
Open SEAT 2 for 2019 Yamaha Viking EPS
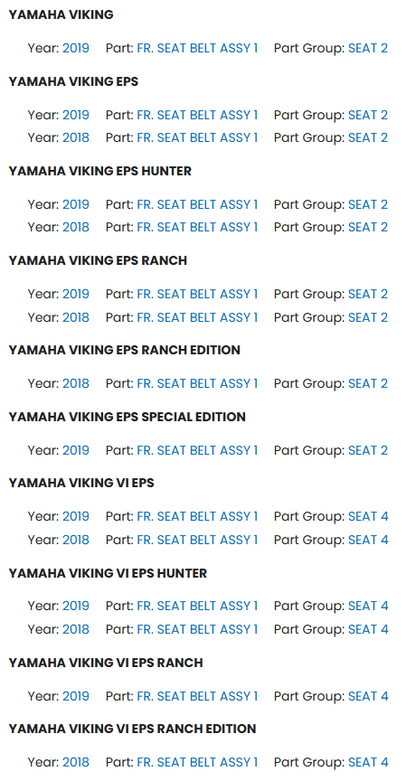(368, 115)
